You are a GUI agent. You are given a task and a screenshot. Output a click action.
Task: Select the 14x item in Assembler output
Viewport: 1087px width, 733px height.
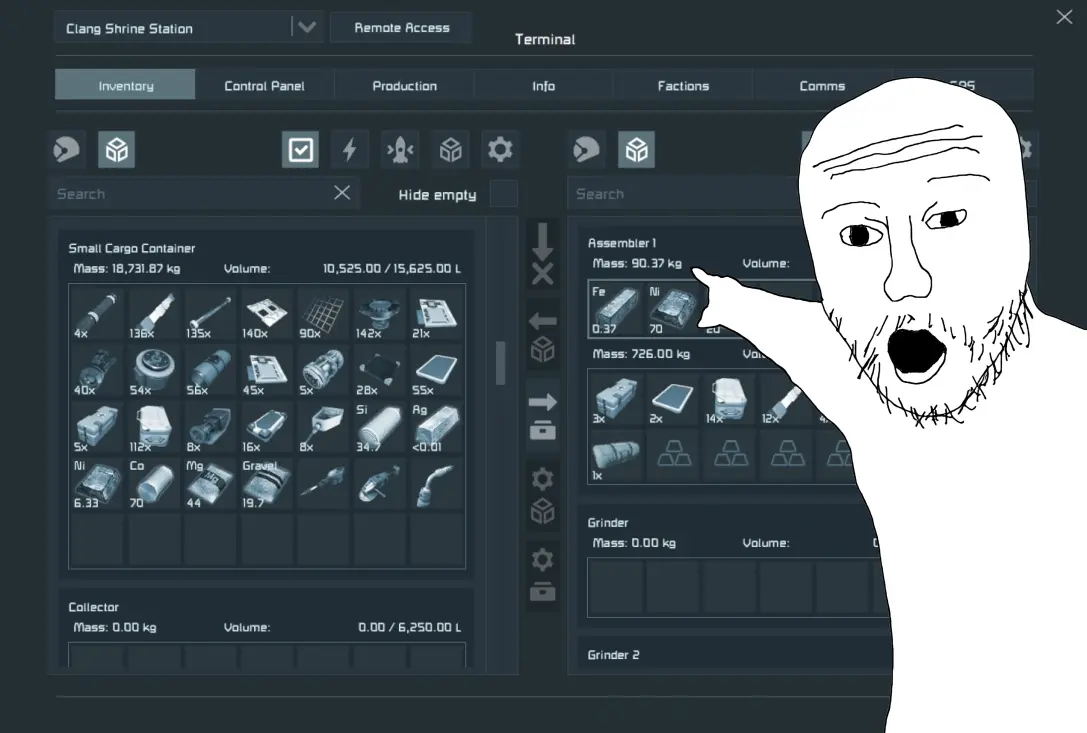(730, 399)
